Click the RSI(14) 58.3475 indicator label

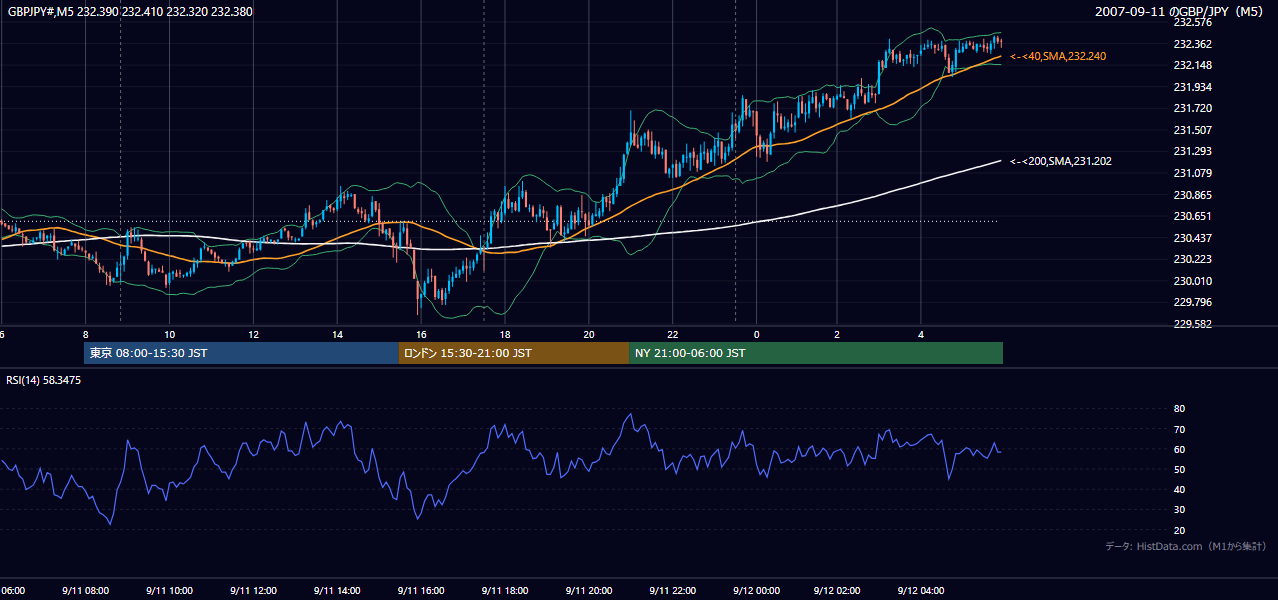(44, 380)
